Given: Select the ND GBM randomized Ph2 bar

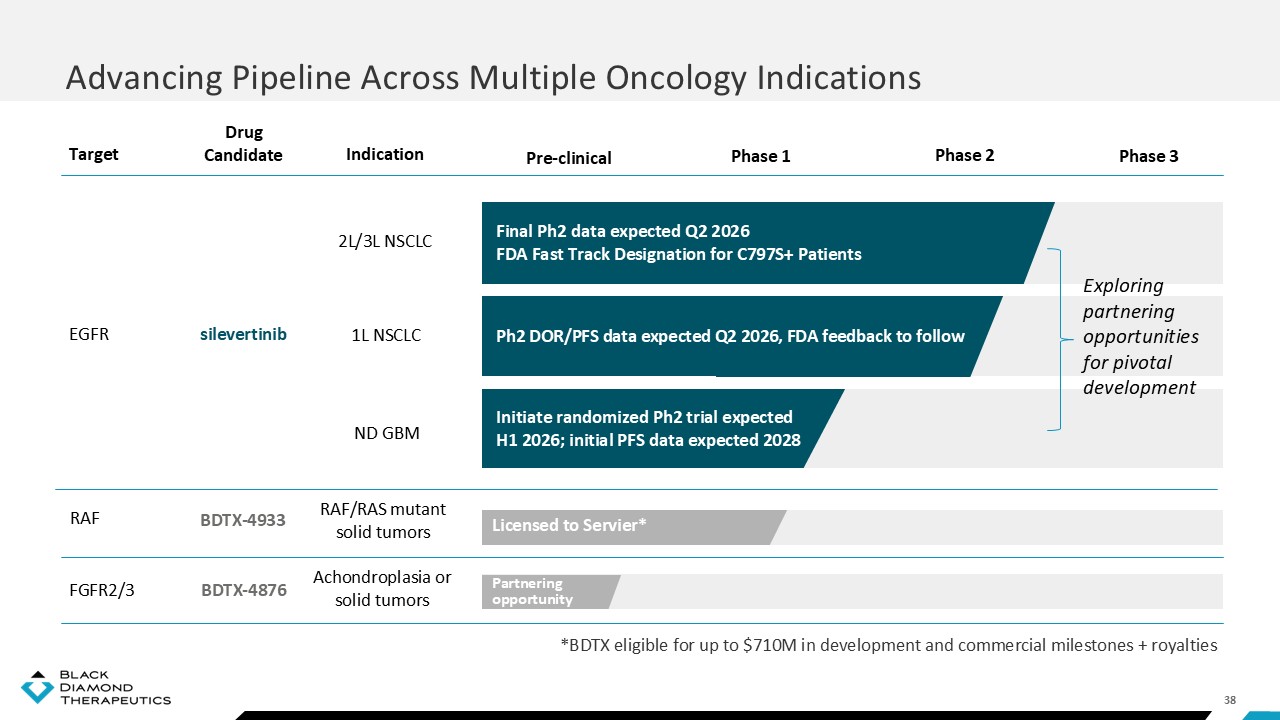Looking at the screenshot, I should coord(650,428).
